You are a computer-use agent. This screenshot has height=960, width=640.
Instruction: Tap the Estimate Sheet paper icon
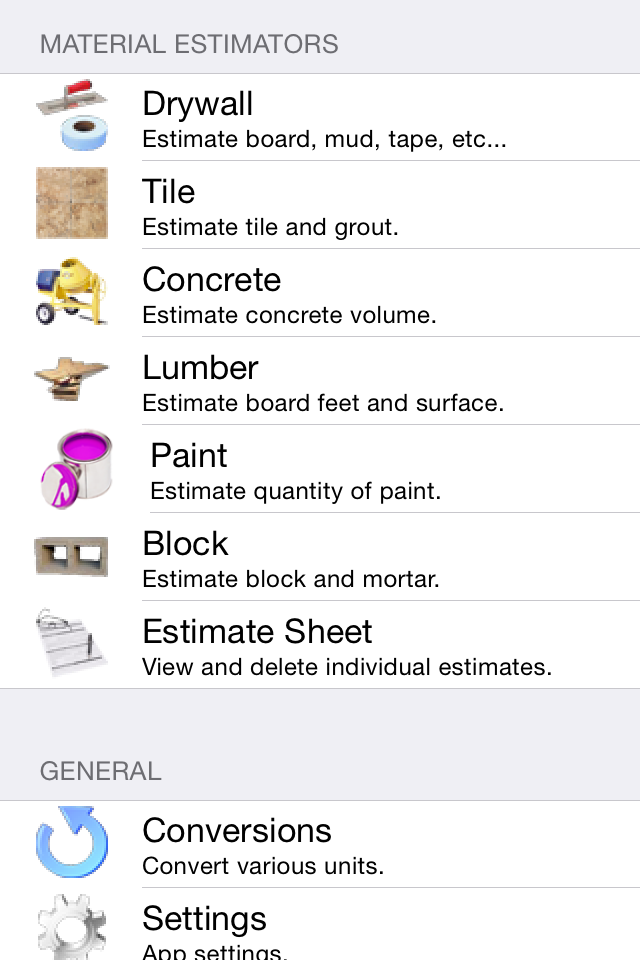(72, 642)
